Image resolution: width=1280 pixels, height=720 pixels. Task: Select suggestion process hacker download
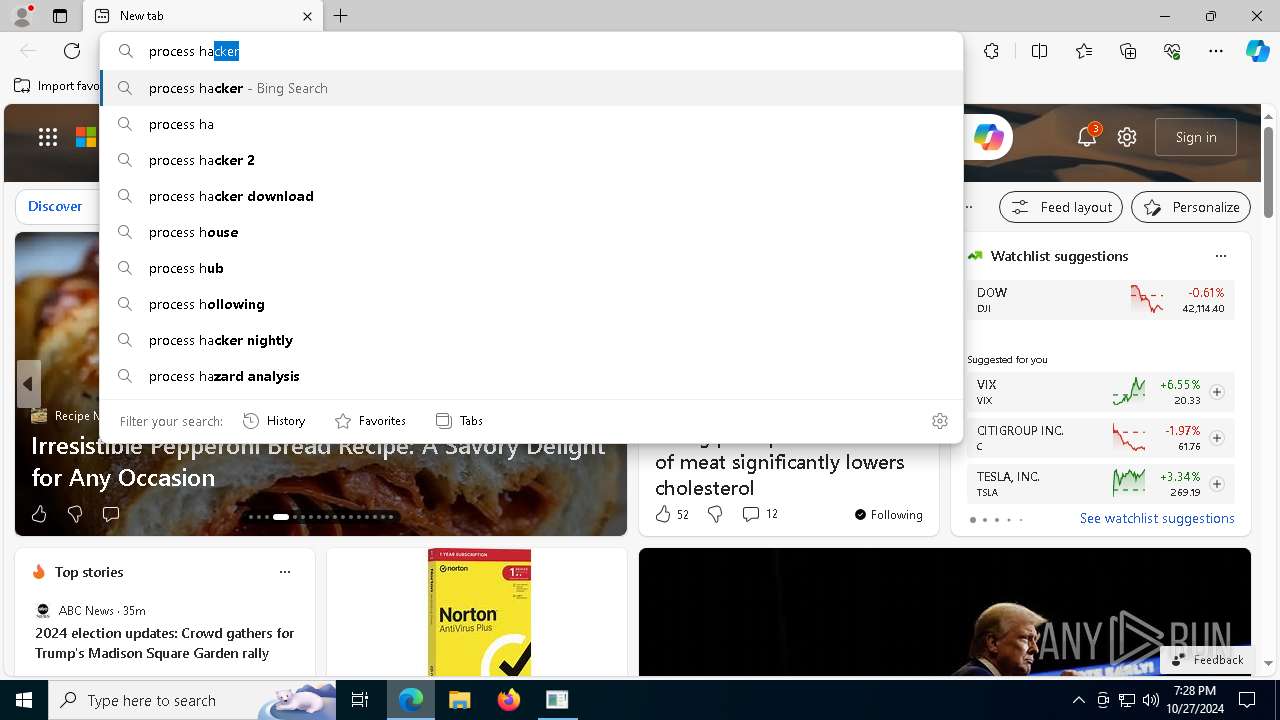tap(532, 196)
